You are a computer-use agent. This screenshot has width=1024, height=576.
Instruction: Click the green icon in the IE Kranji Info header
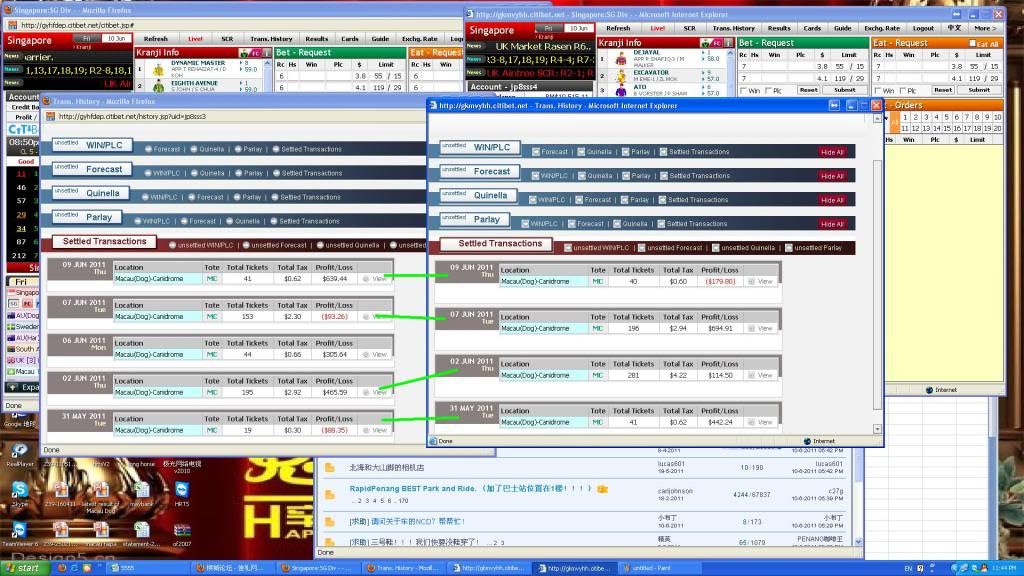pos(705,42)
